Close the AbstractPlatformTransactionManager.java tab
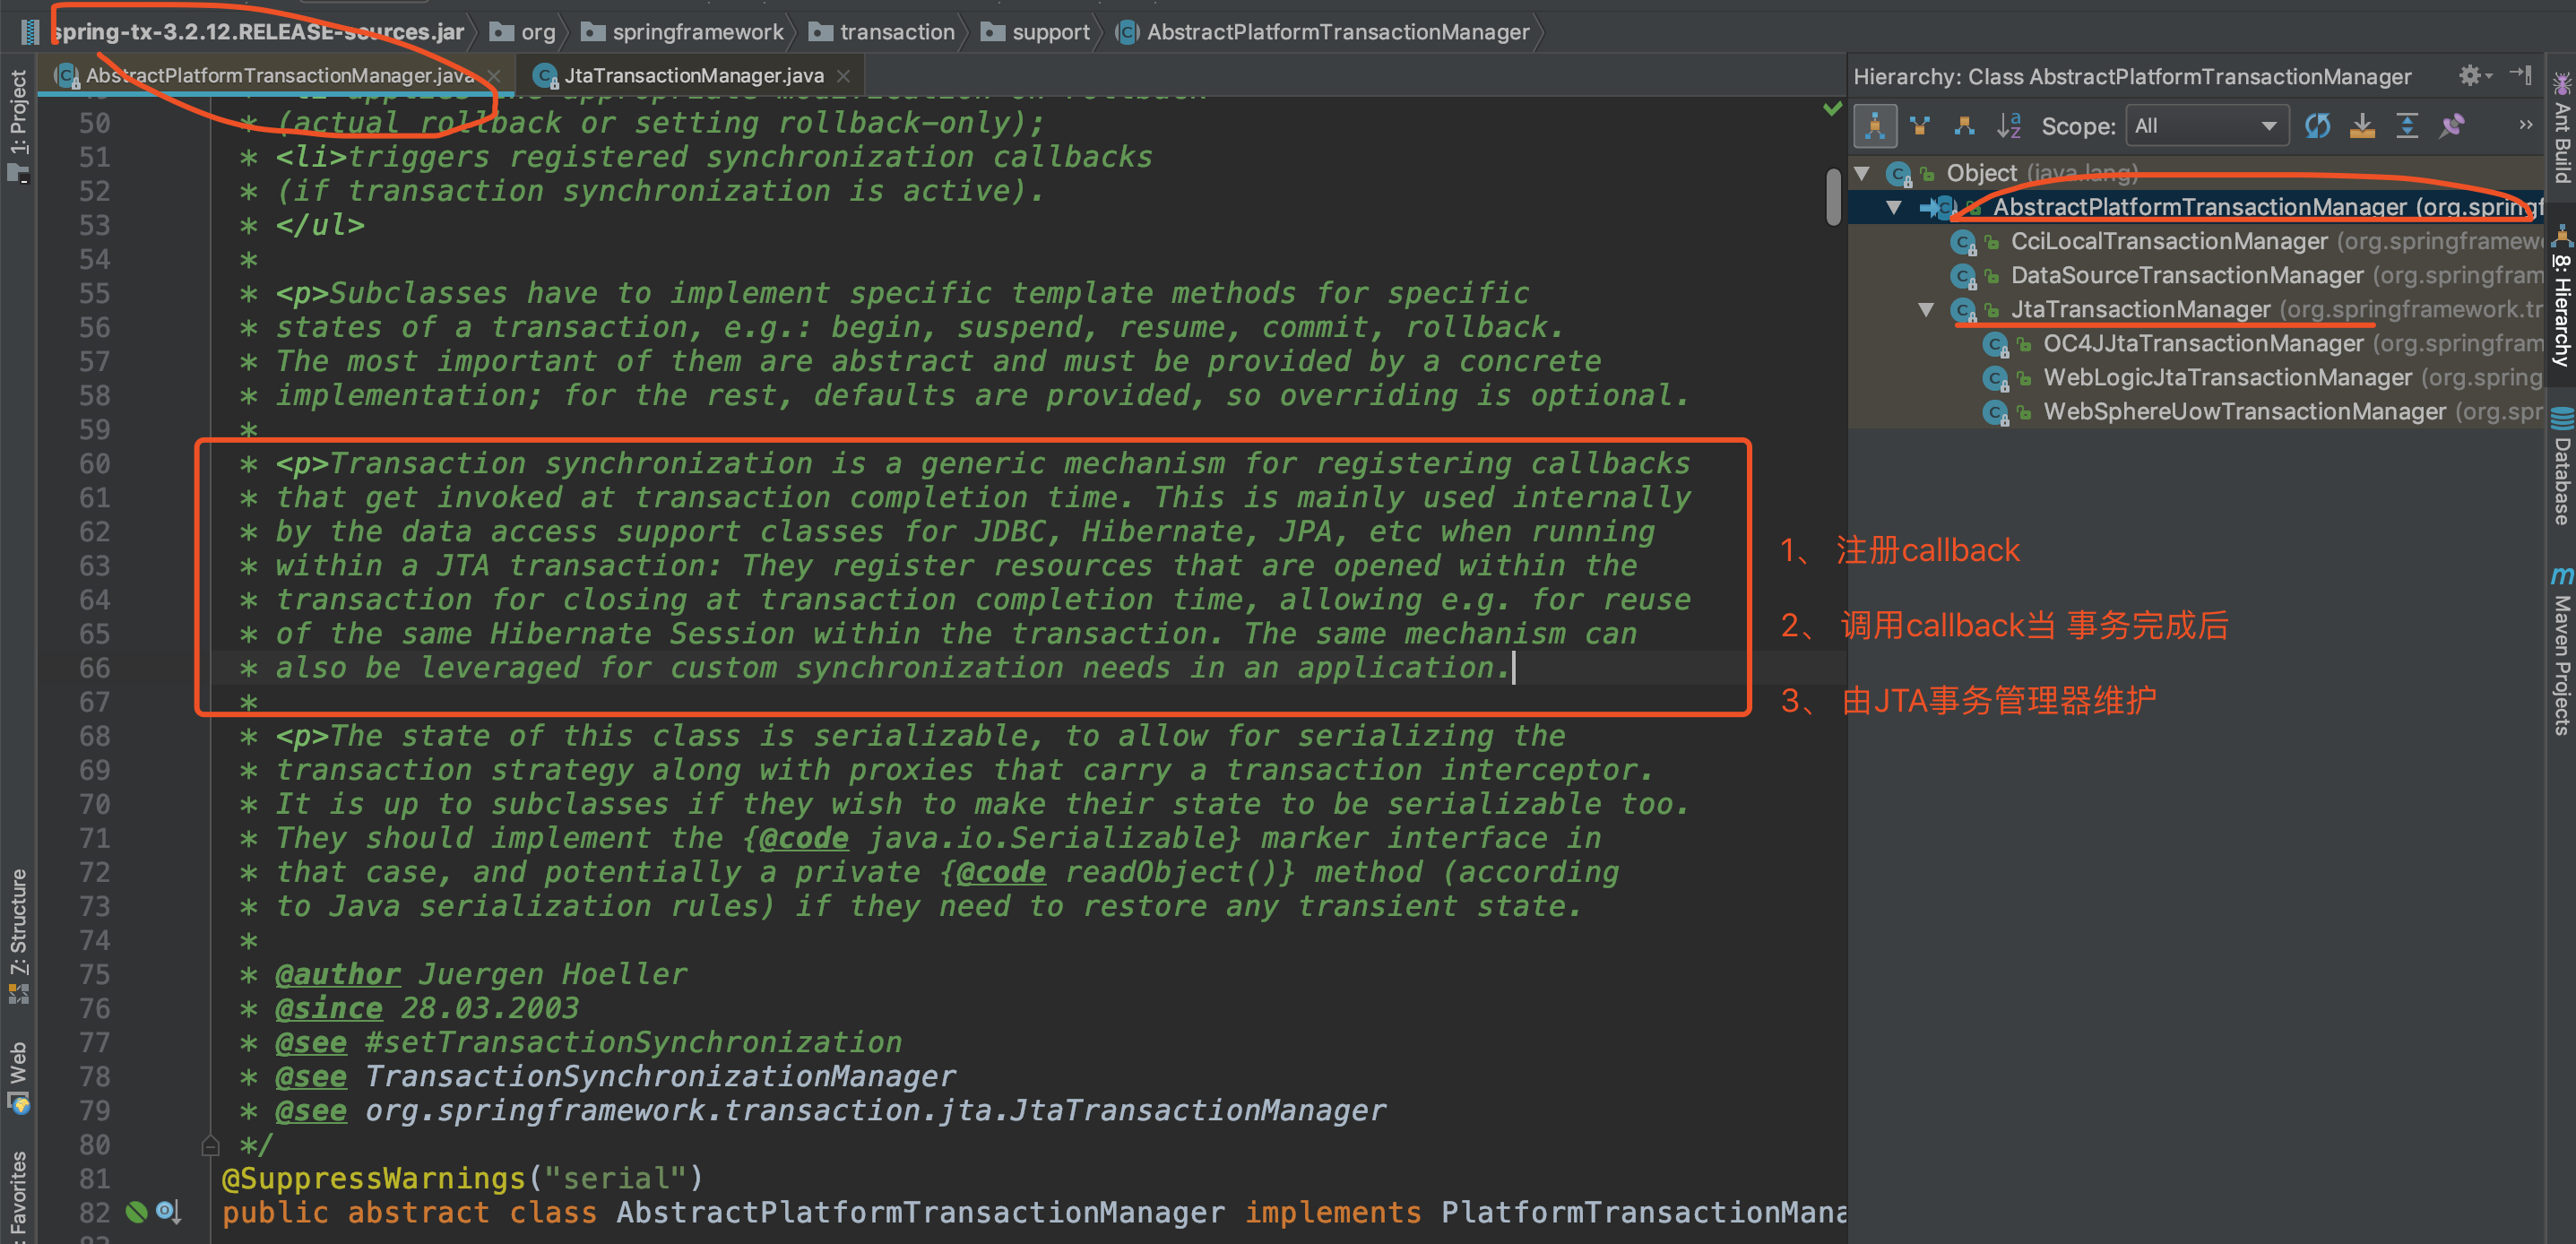 pos(494,76)
